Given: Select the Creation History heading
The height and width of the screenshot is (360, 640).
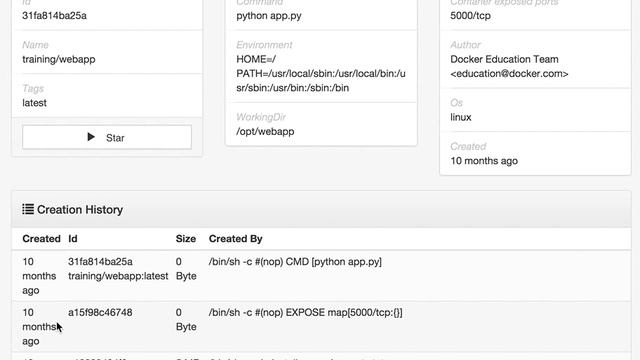Looking at the screenshot, I should point(80,210).
